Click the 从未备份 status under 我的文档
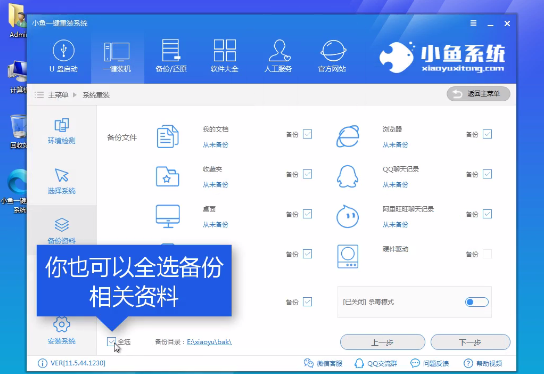544x374 pixels. pos(215,145)
